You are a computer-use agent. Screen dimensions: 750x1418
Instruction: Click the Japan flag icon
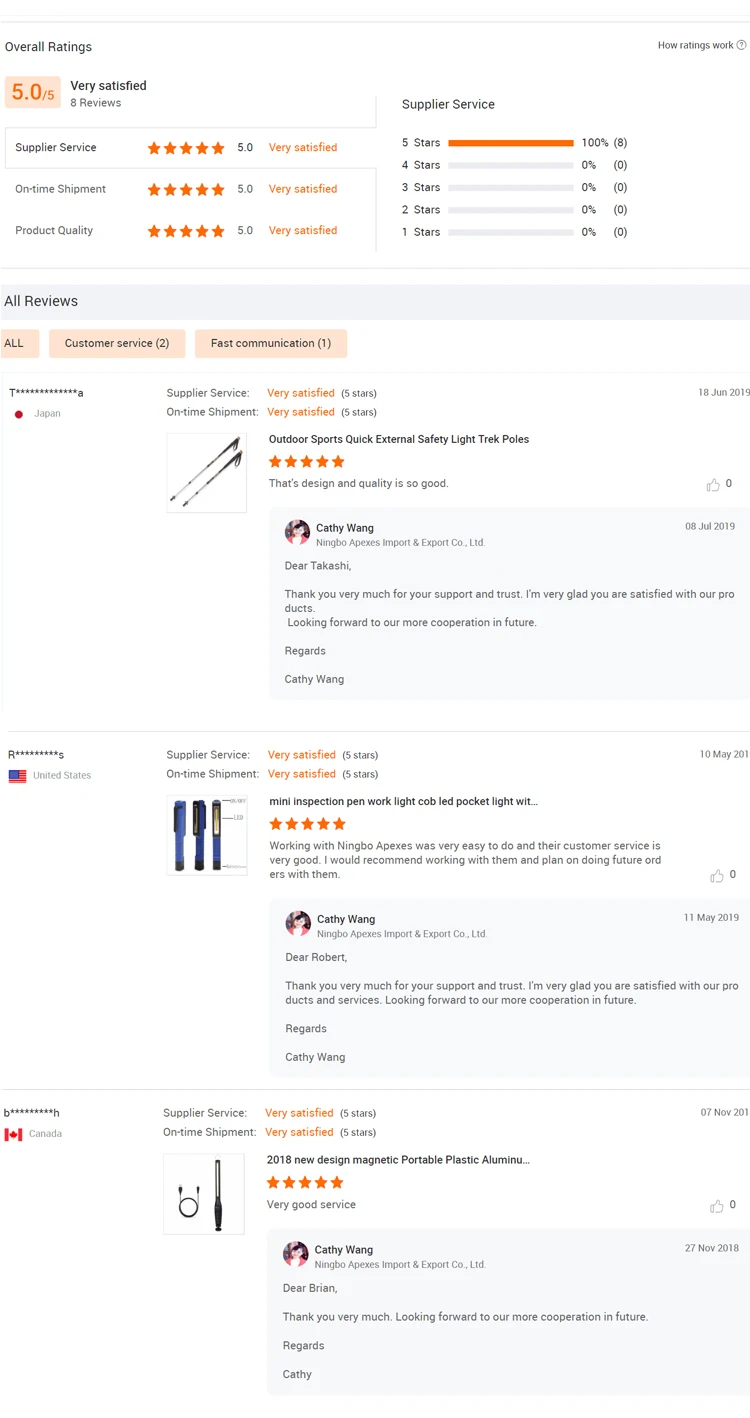pos(19,414)
